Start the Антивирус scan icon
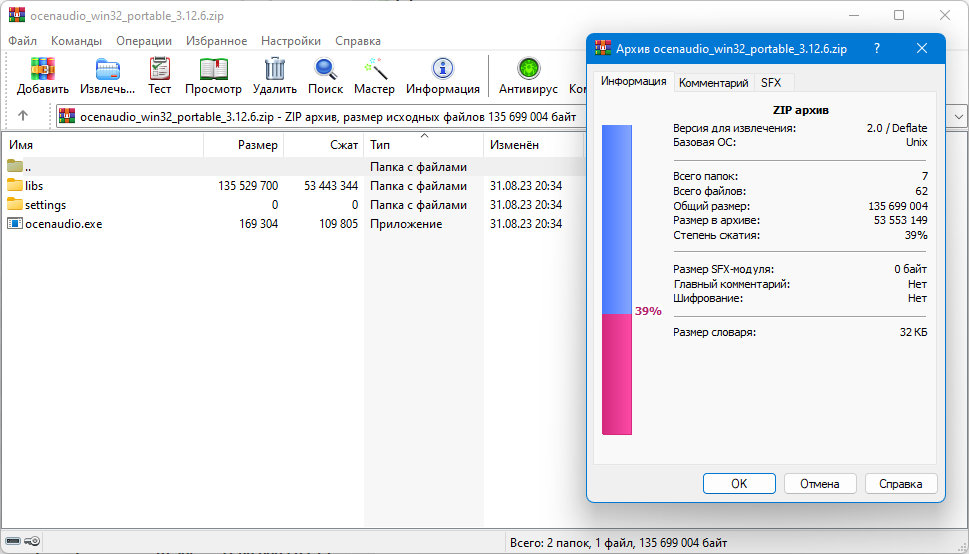The image size is (969, 554). click(x=528, y=69)
